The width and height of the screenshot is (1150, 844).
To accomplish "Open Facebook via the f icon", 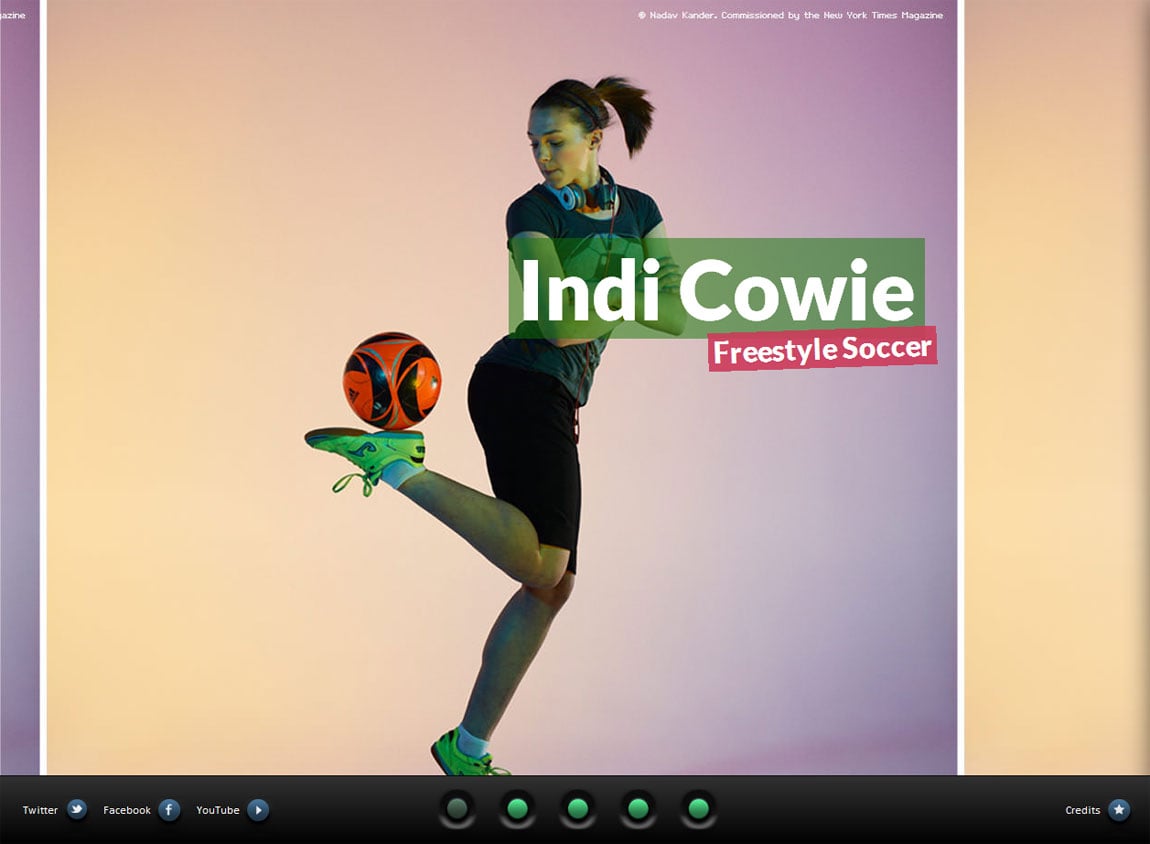I will pyautogui.click(x=167, y=810).
